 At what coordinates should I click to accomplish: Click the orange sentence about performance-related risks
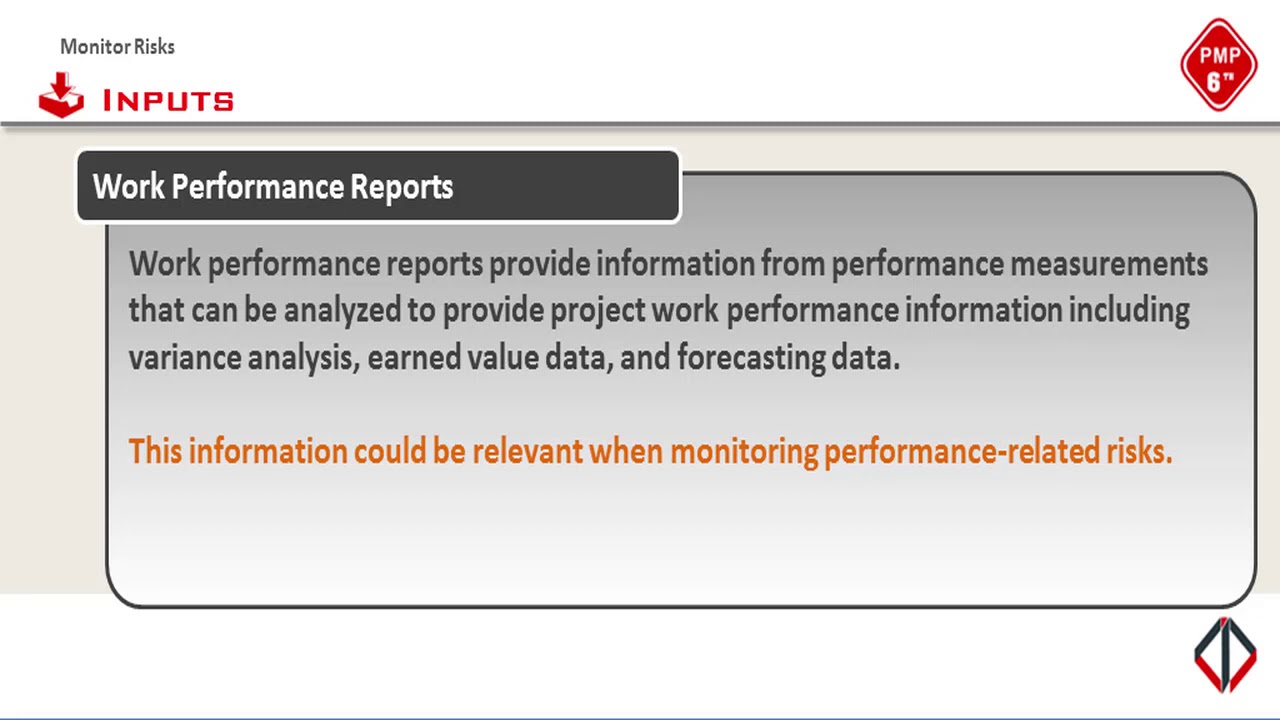pos(650,451)
